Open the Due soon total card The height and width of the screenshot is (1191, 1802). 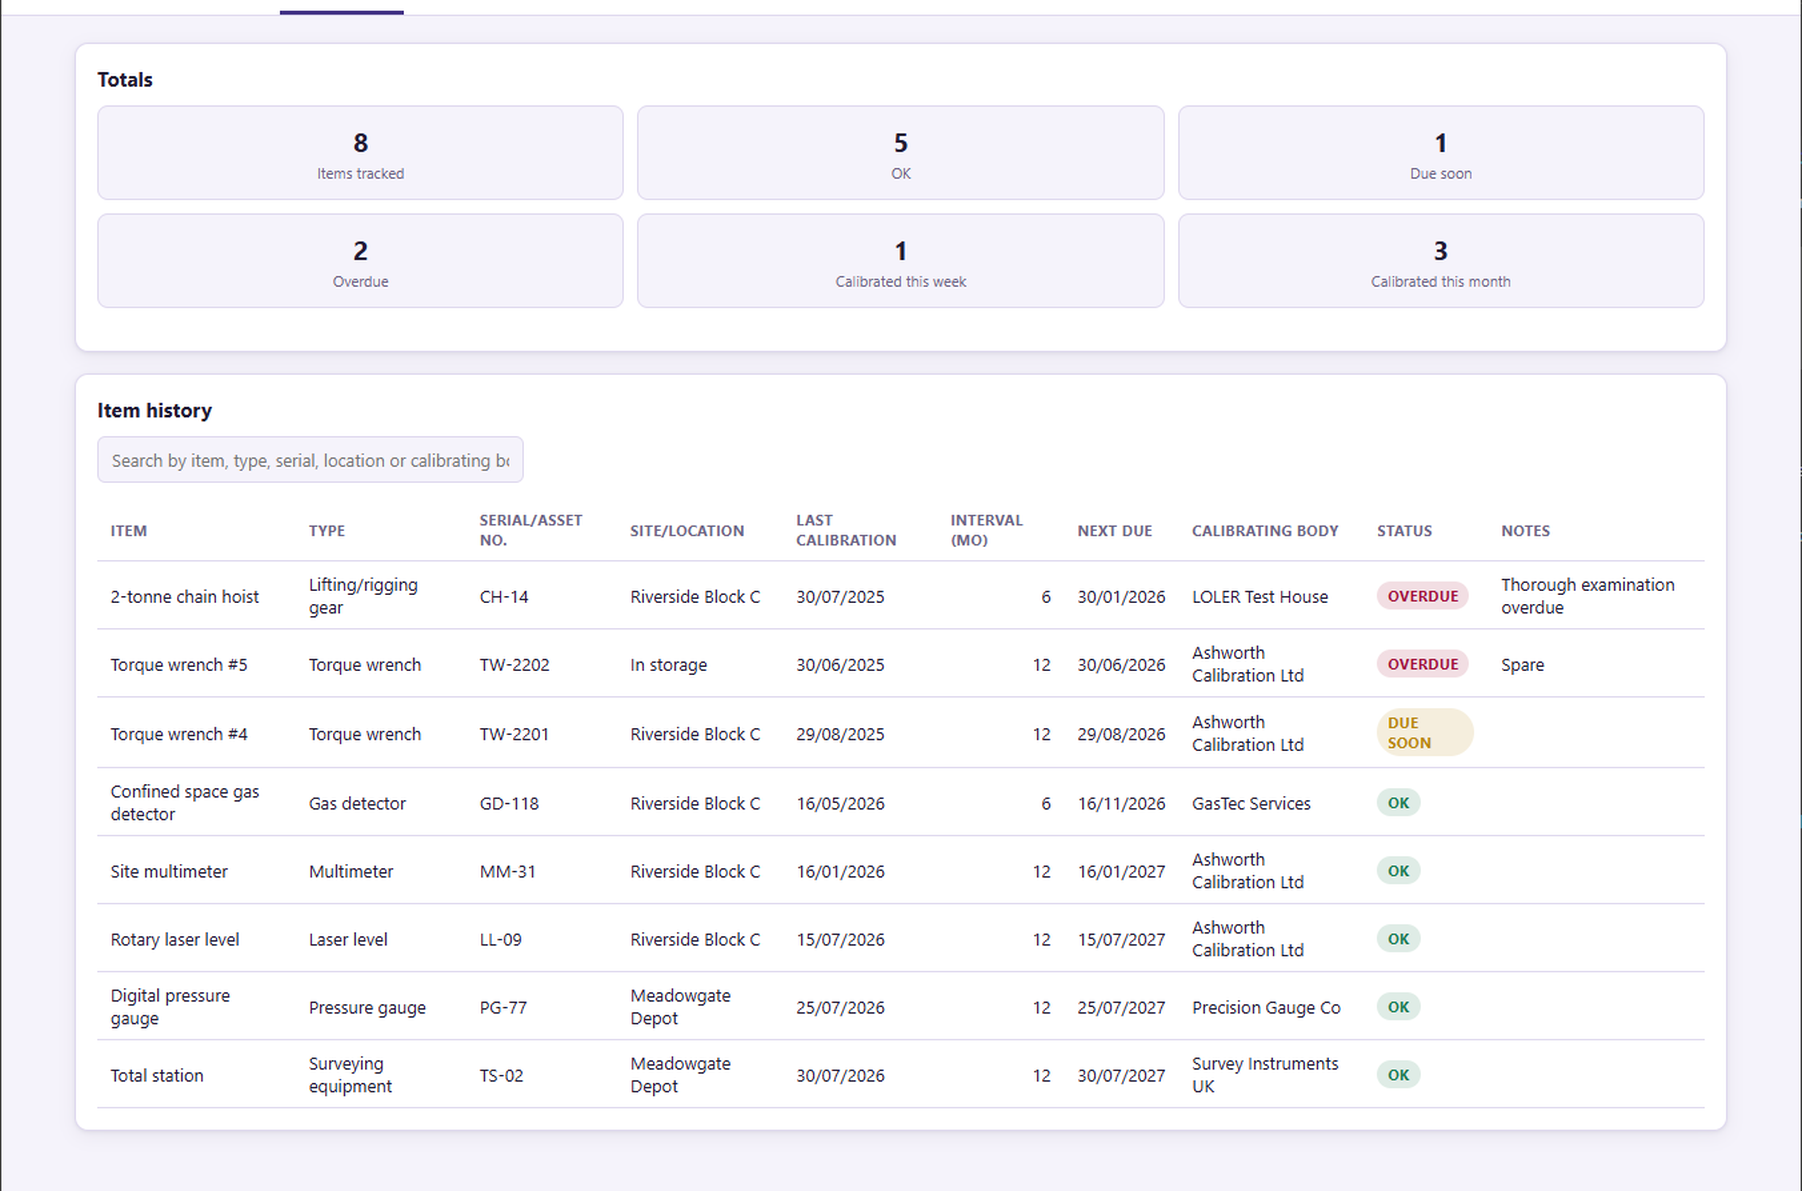[1441, 153]
